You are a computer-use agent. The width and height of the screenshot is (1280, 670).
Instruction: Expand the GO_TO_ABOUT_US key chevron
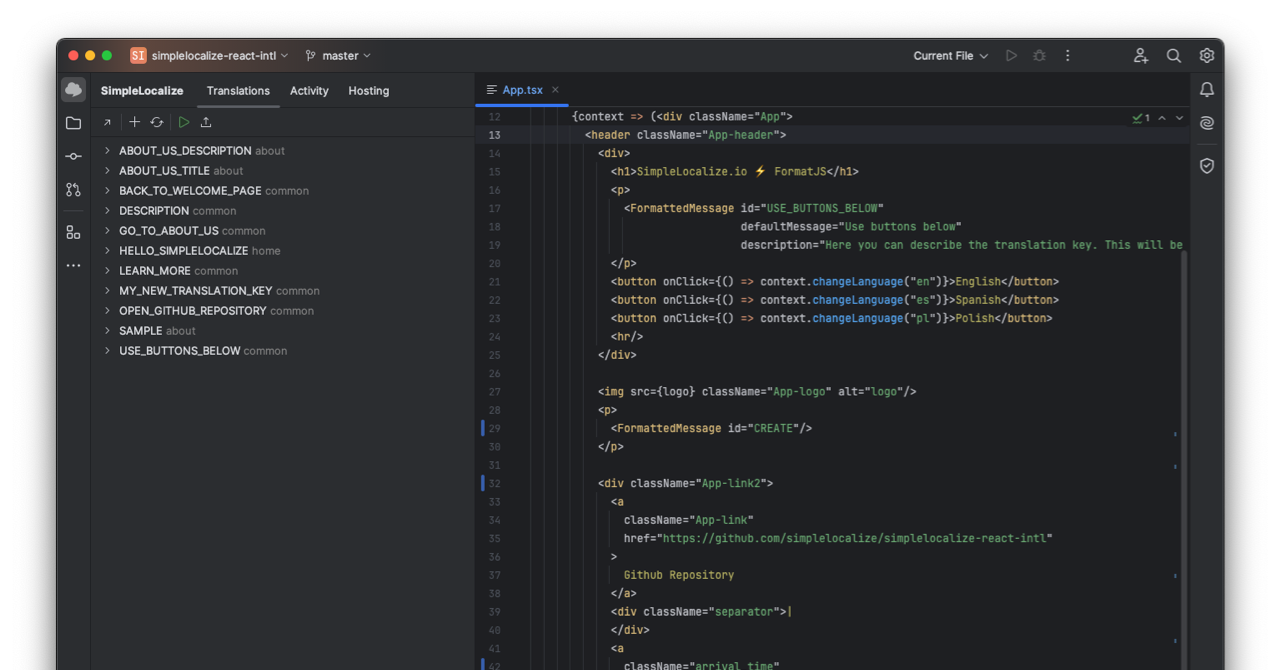[x=107, y=231]
